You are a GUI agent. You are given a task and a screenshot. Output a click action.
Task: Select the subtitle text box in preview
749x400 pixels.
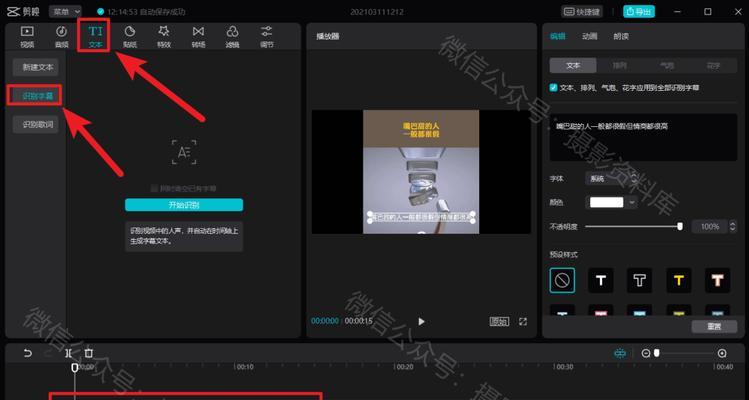pos(421,217)
